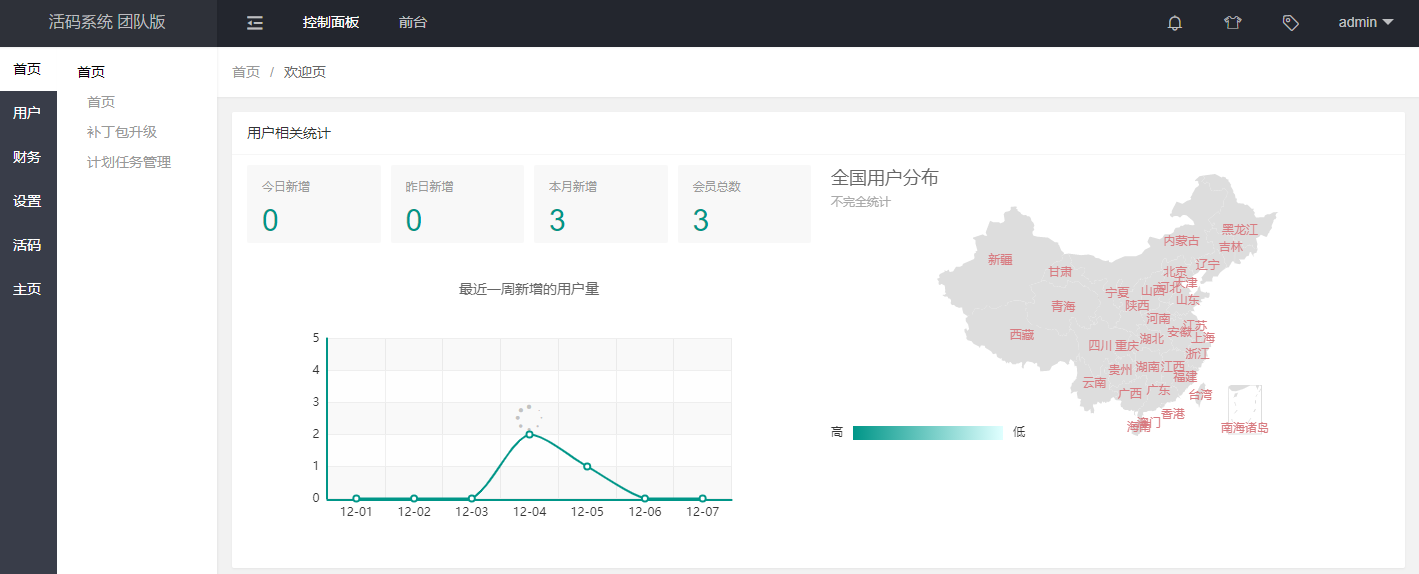Select 用户 in the dark sidebar

click(28, 113)
